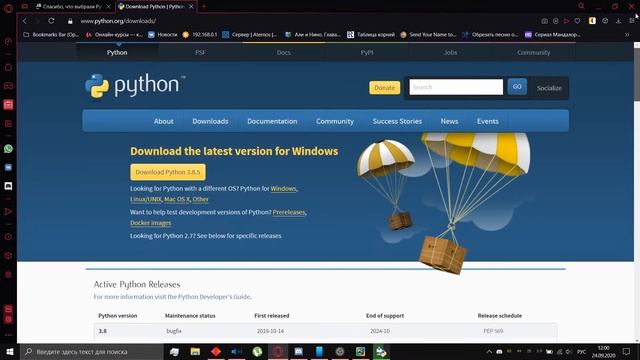
Task: Open the Events navigation menu
Action: coord(488,121)
